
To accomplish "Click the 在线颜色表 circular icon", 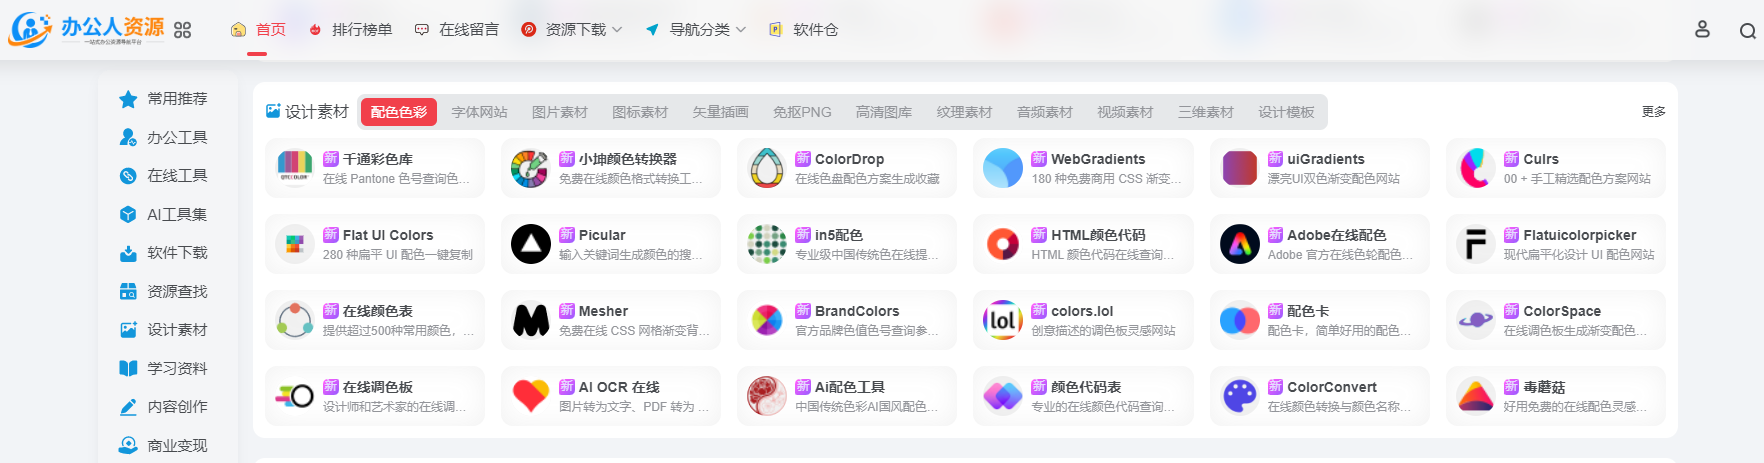I will click(x=295, y=320).
